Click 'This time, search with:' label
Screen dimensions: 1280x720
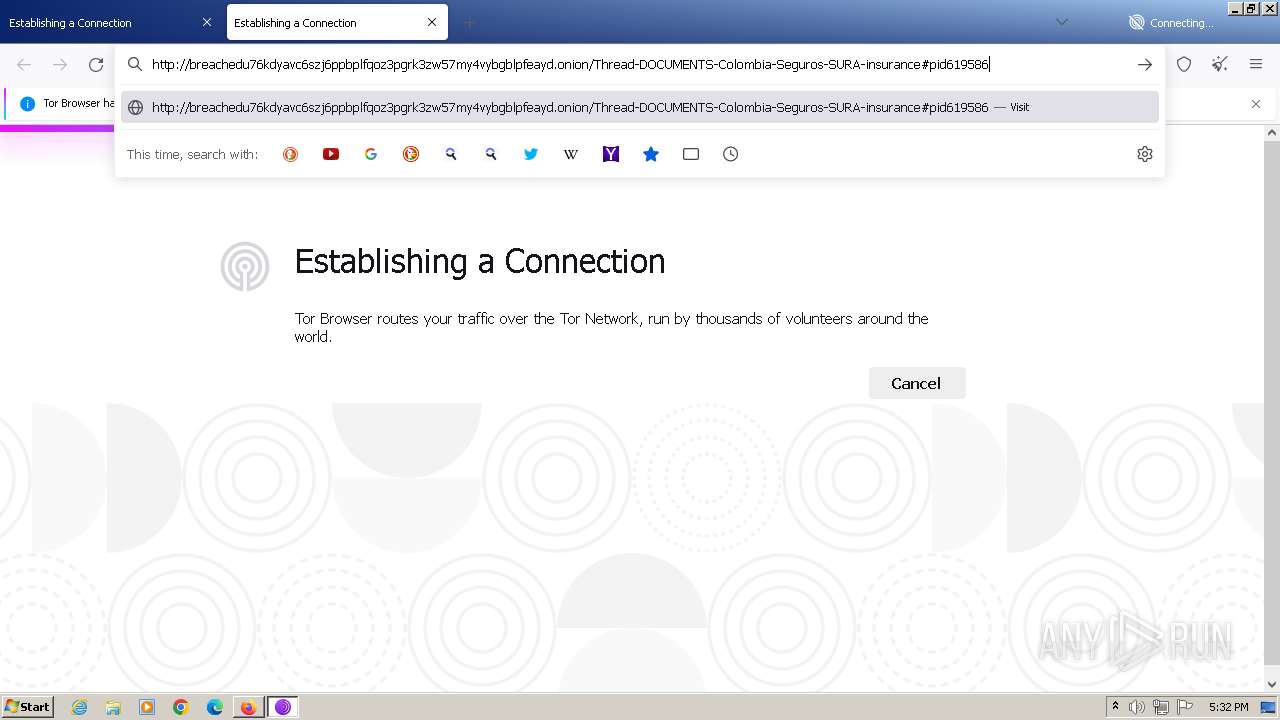click(192, 154)
